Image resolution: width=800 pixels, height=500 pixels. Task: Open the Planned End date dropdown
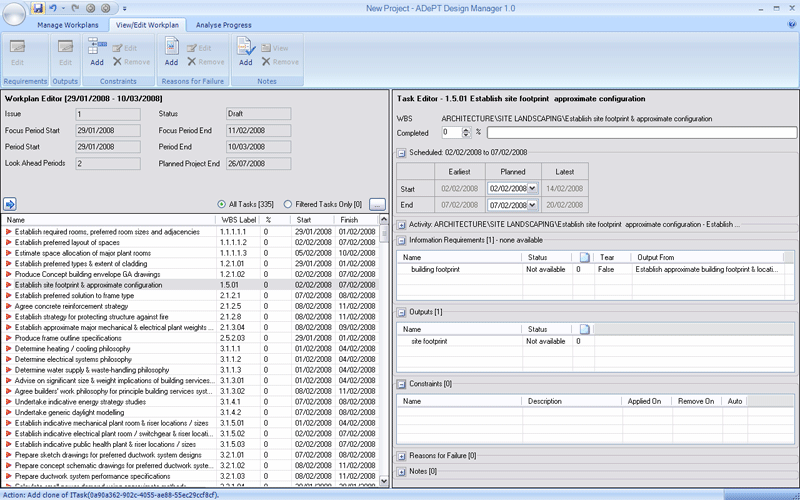point(531,203)
